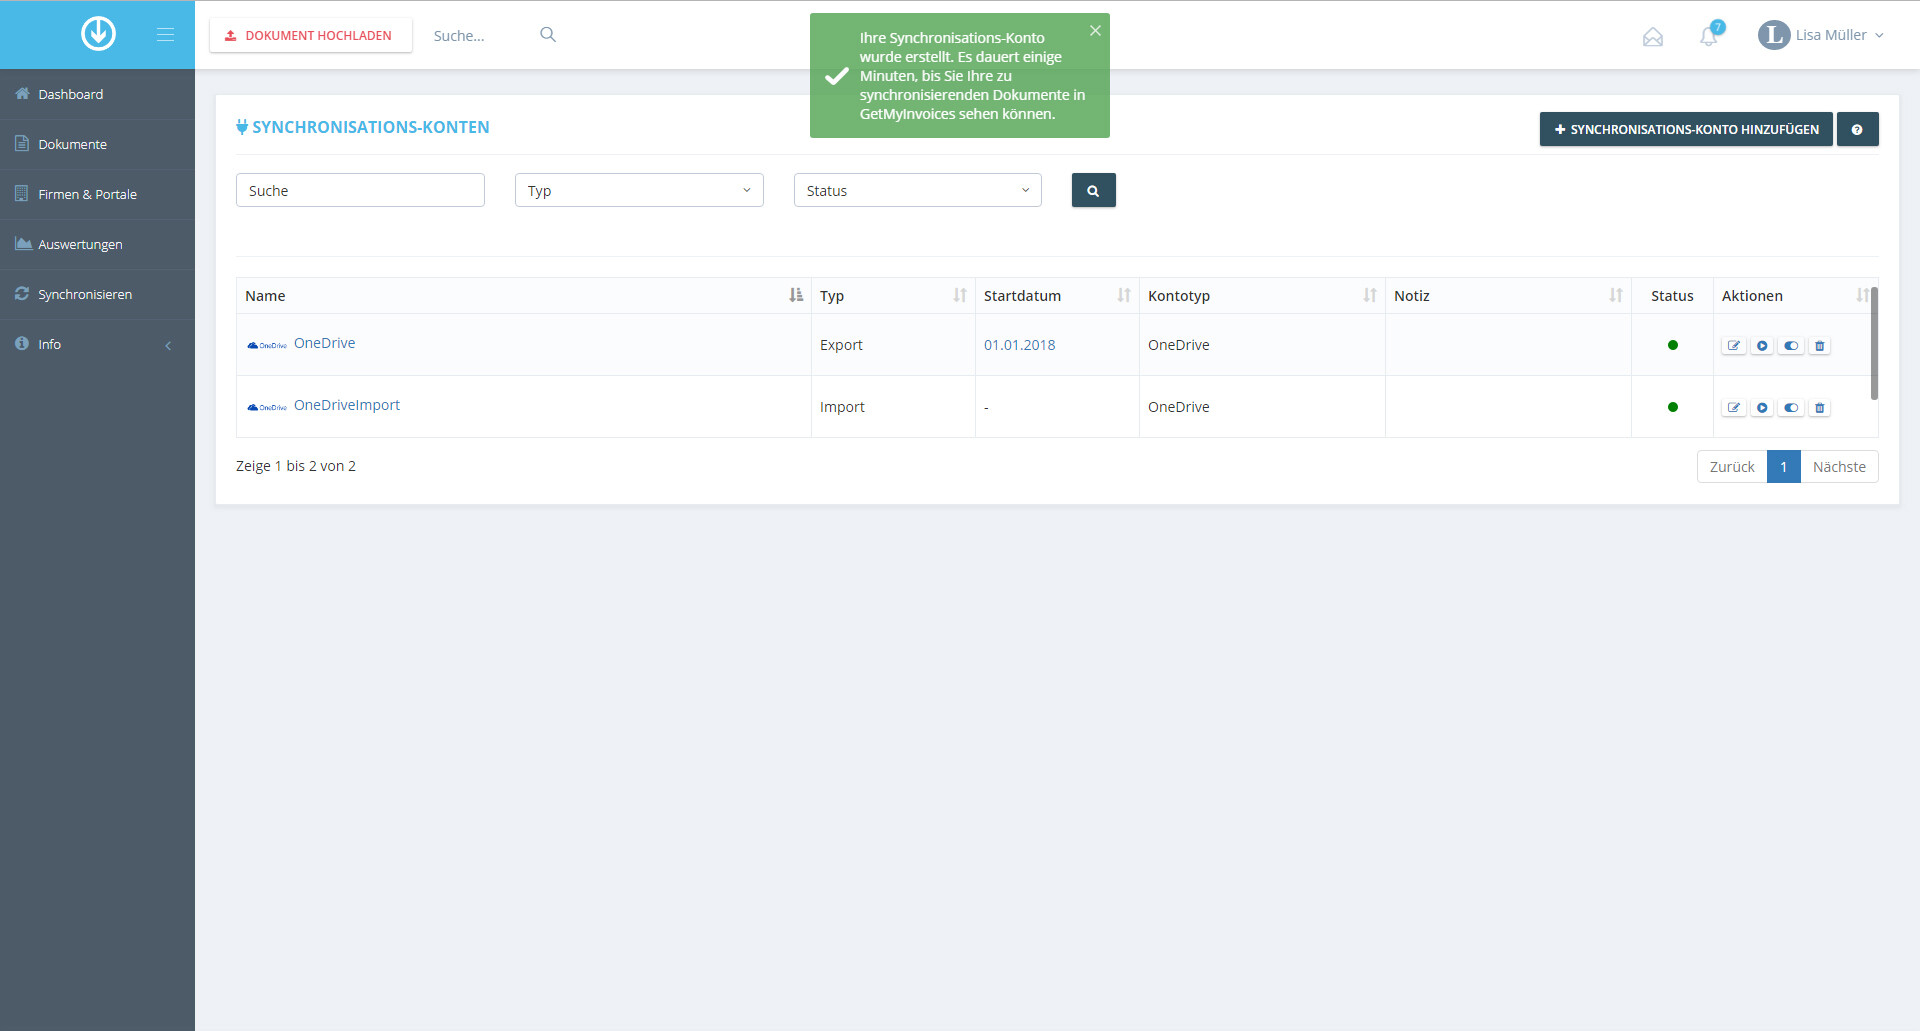The height and width of the screenshot is (1031, 1920).
Task: Click Synchronisations-Konto Hinzufügen button
Action: click(1686, 129)
